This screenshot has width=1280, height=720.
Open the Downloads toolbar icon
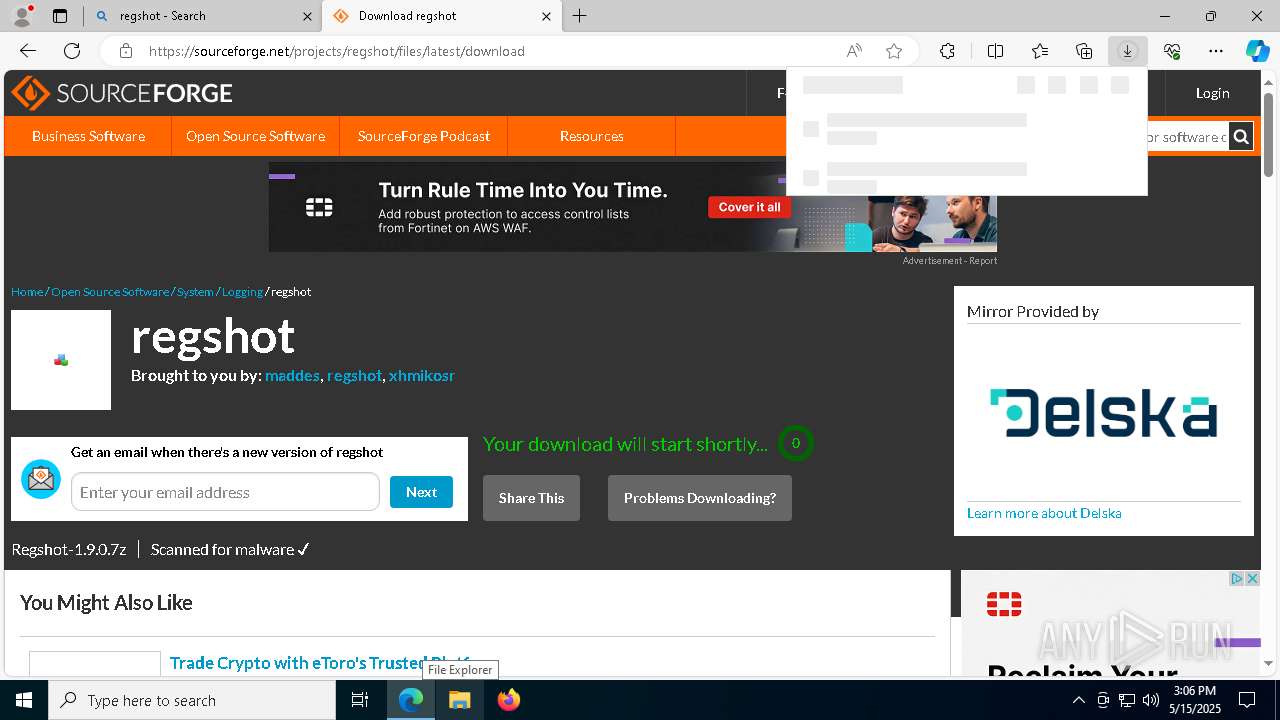click(1128, 51)
